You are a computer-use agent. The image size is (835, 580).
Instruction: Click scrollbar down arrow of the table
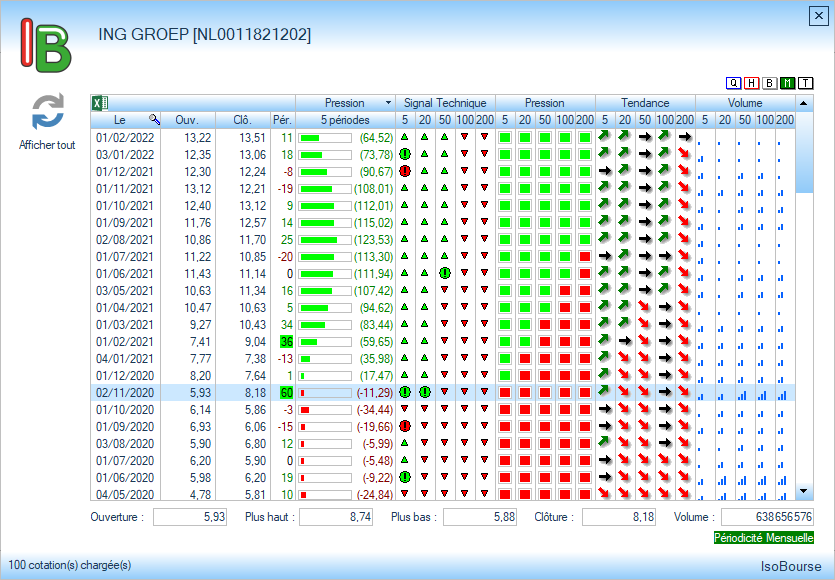point(804,491)
